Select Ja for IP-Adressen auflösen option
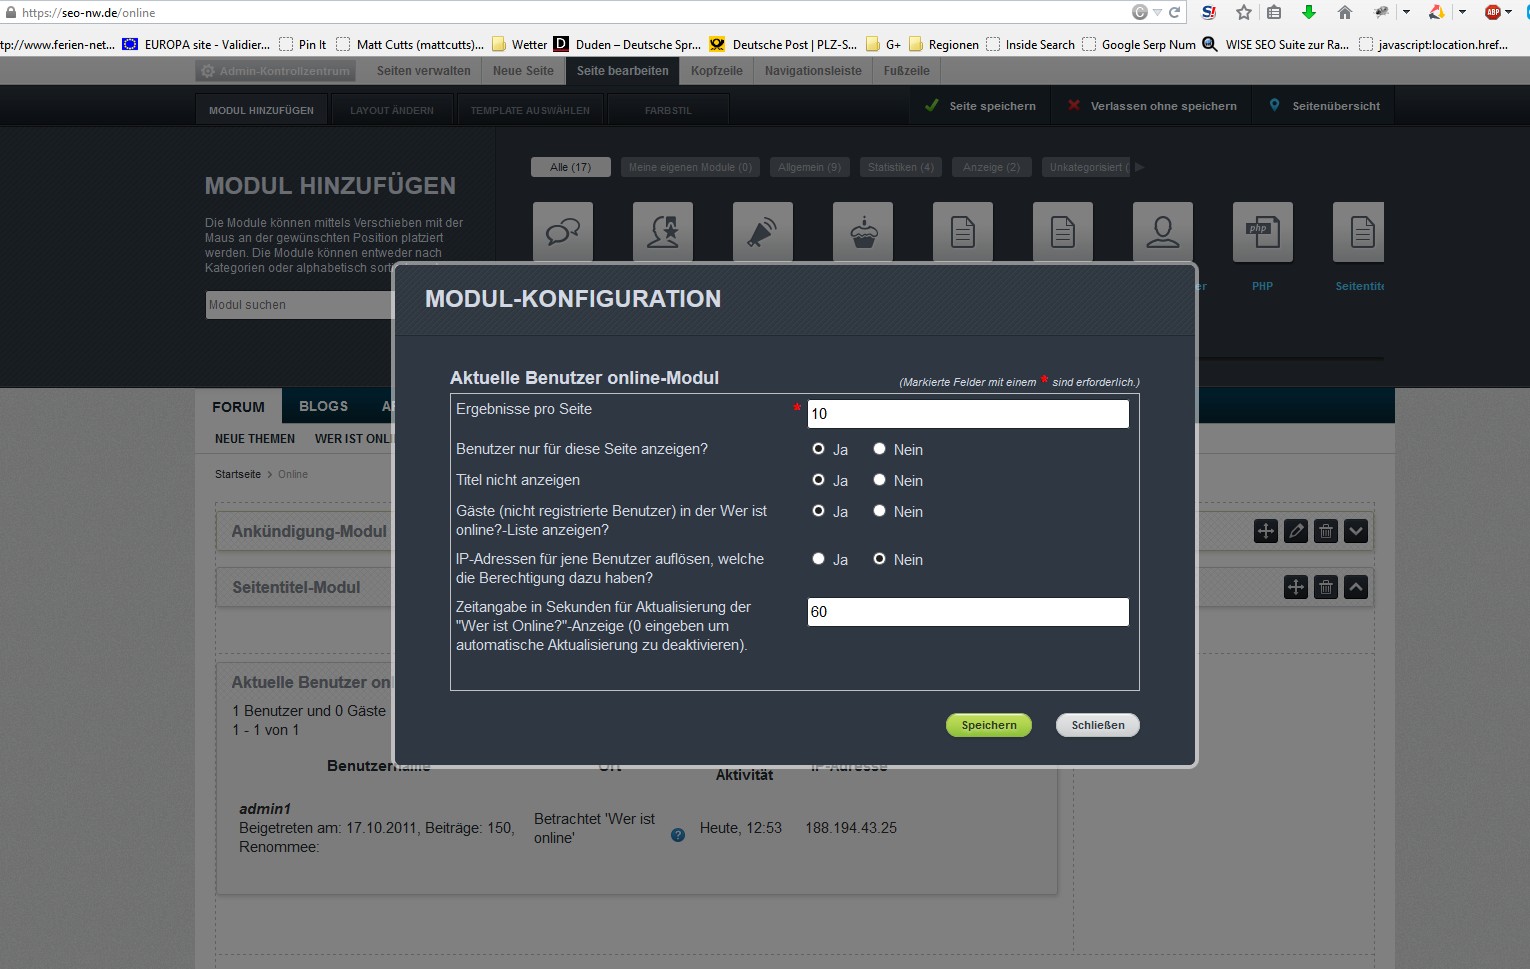The image size is (1530, 969). tap(818, 559)
